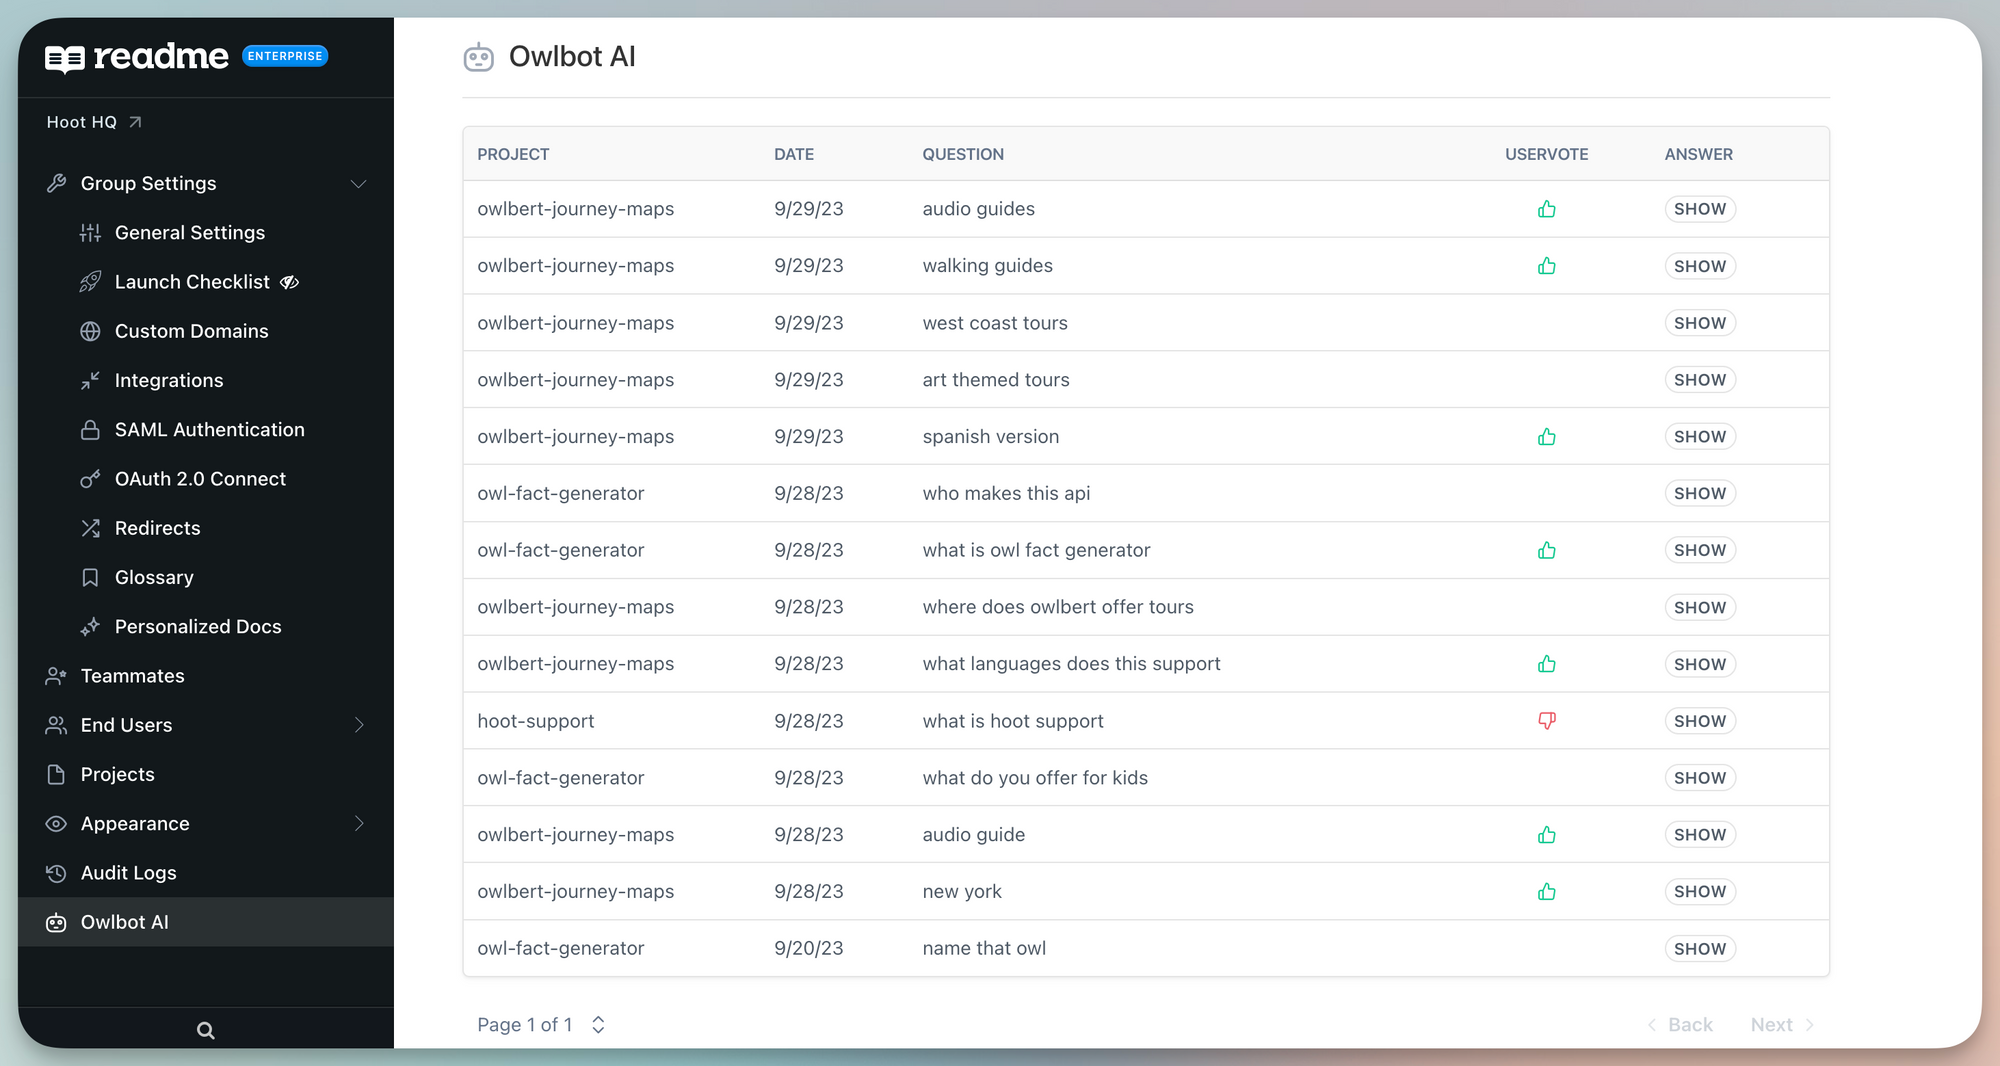This screenshot has width=2000, height=1066.
Task: Click the Owlbot AI header robot icon
Action: point(479,57)
